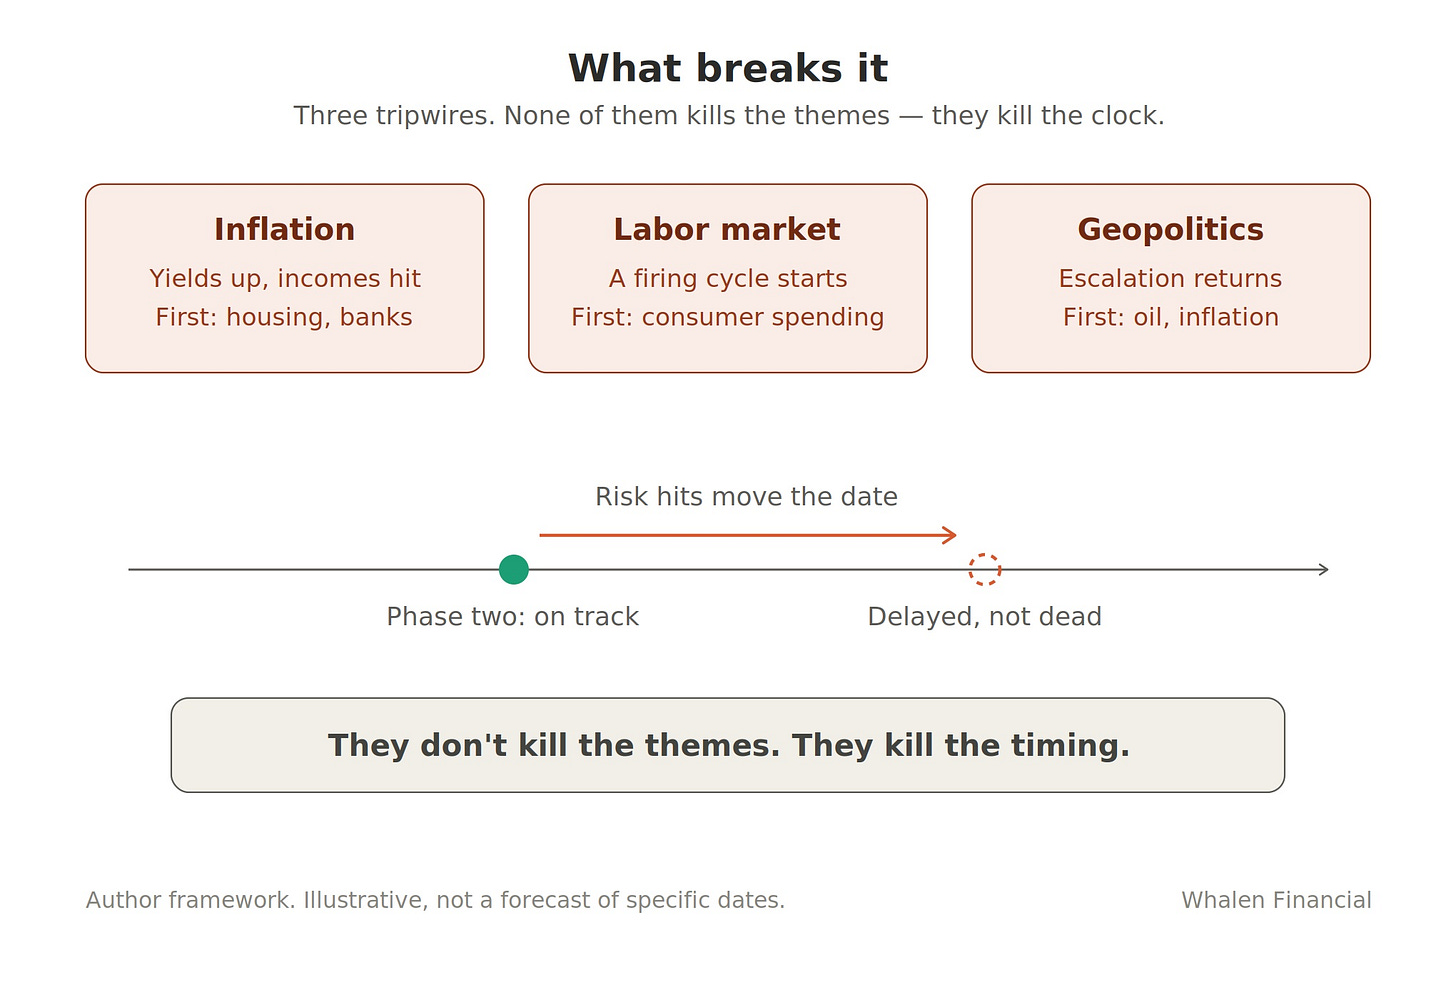
Task: Click the 'Delayed, not dead' label
Action: click(x=984, y=616)
